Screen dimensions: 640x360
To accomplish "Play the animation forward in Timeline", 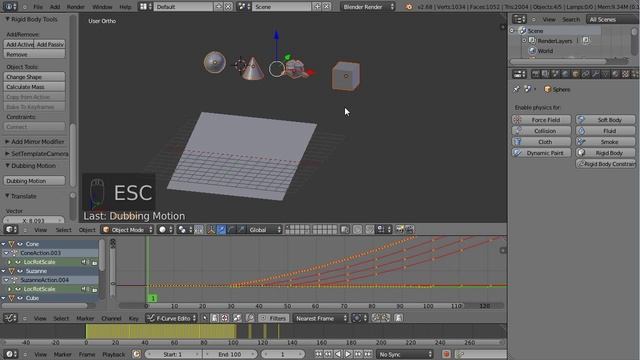I will pyautogui.click(x=348, y=354).
